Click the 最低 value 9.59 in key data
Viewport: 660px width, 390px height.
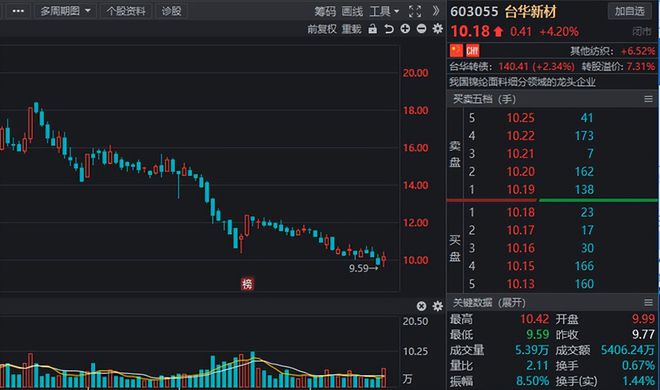click(538, 335)
